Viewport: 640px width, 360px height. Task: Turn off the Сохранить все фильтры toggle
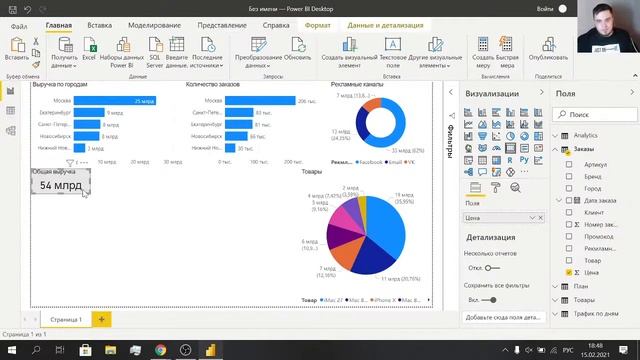point(489,300)
